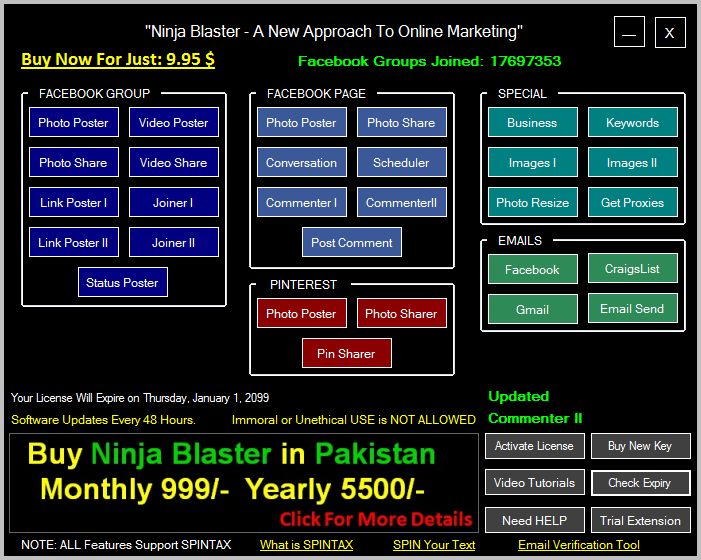
Task: Open Facebook Page Photo Share
Action: tap(402, 122)
